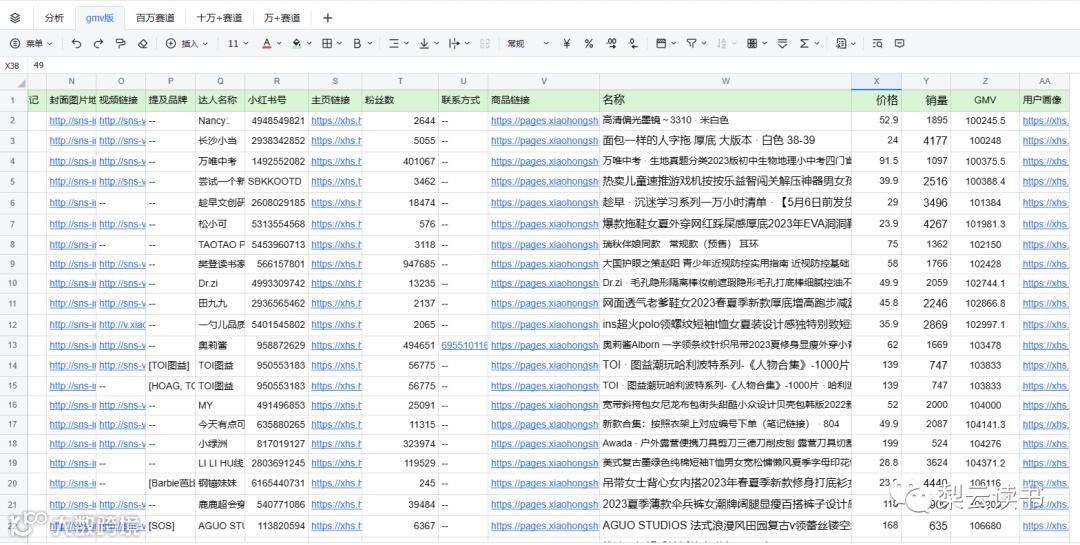This screenshot has height=545, width=1080.
Task: Open find and search icon
Action: pos(877,43)
